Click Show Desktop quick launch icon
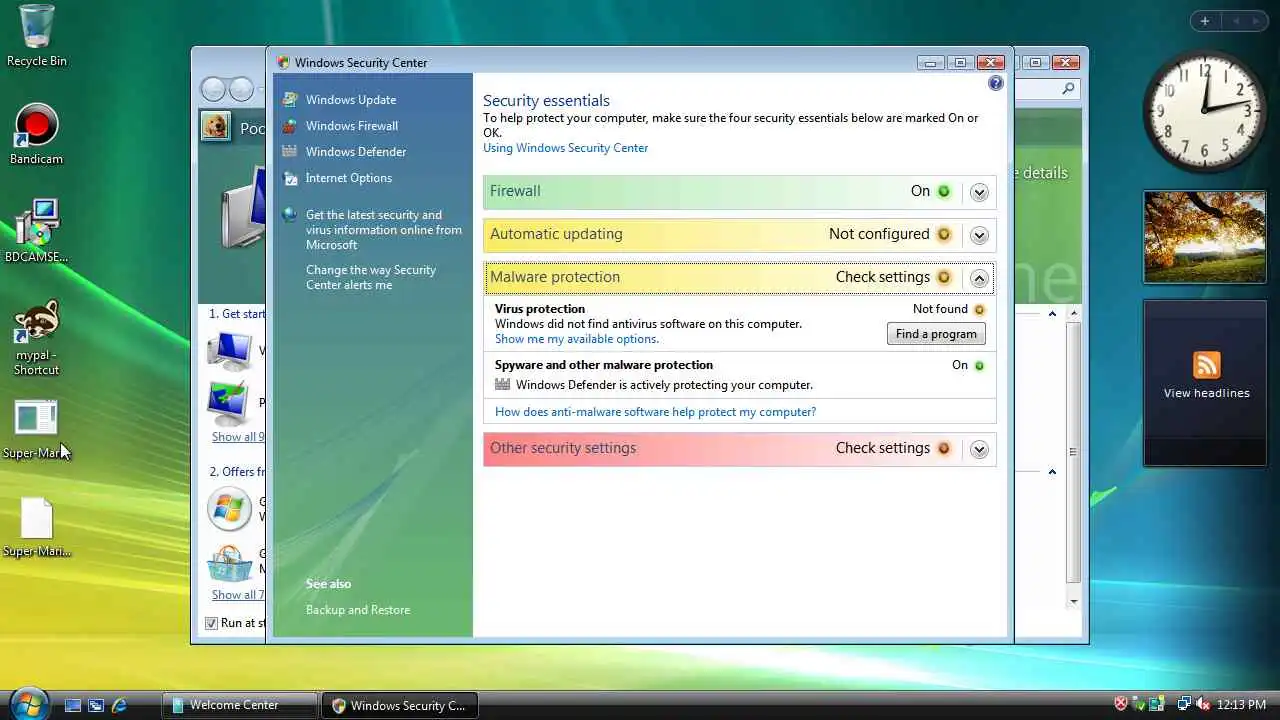 click(72, 705)
